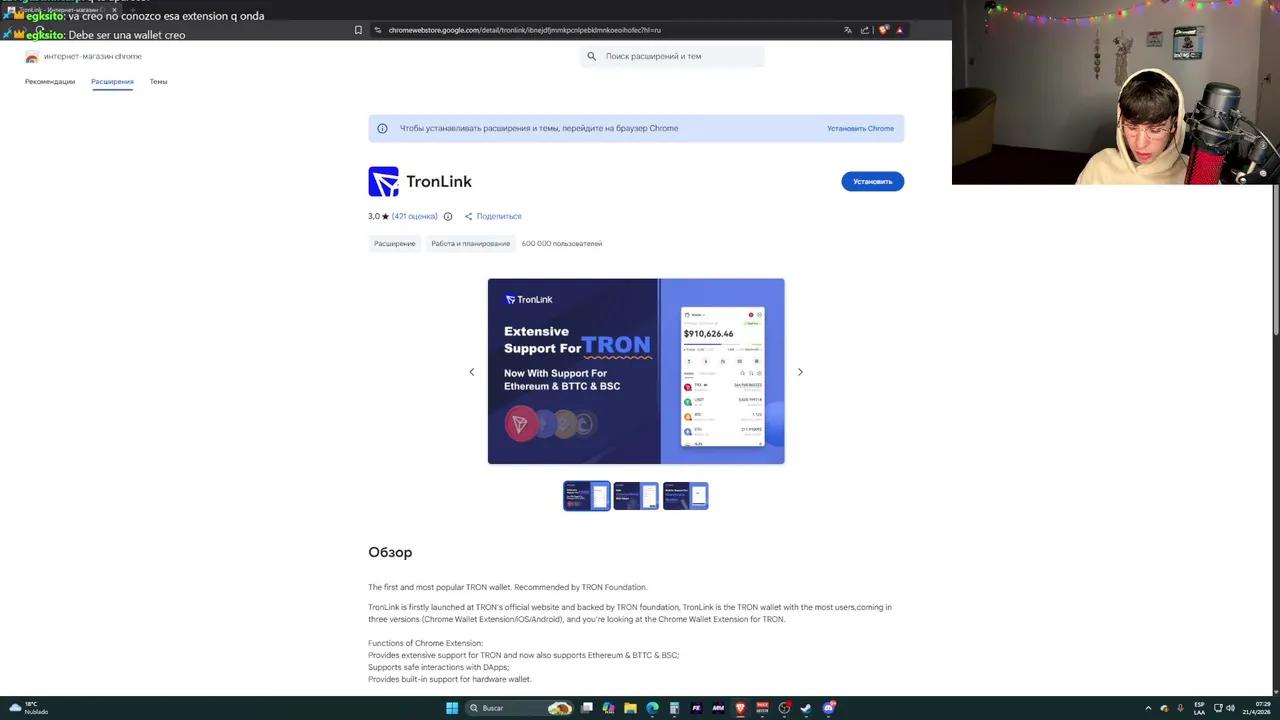Click the Chrome Web Store rainbow logo
The height and width of the screenshot is (720, 1280).
tap(32, 57)
